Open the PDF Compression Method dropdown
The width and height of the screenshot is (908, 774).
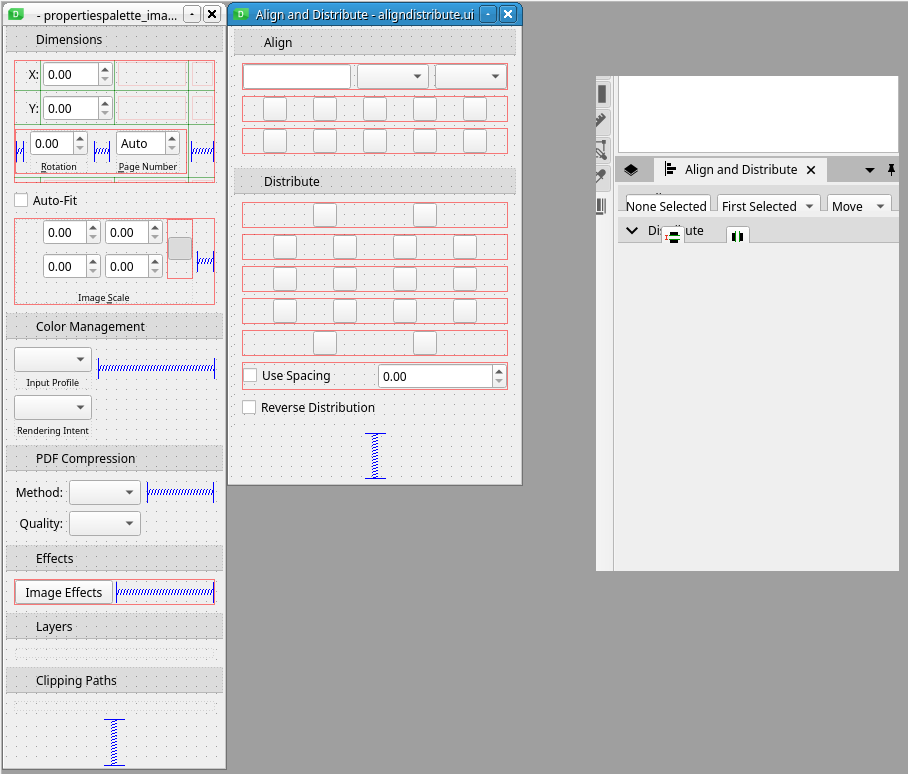point(105,492)
